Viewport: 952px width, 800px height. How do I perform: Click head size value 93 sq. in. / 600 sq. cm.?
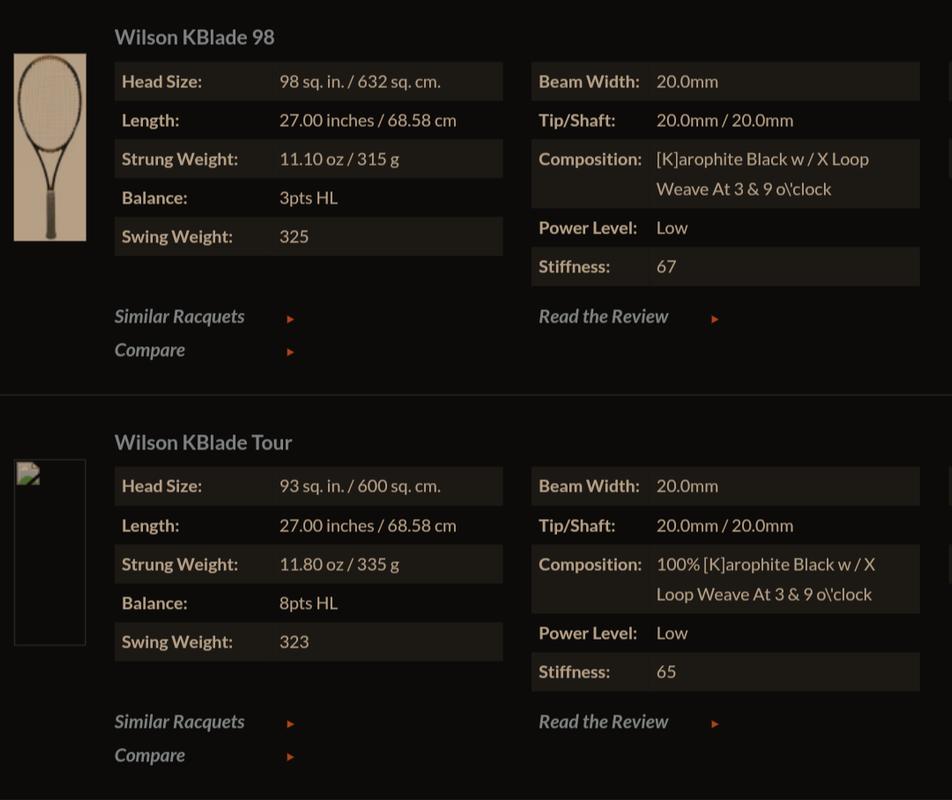360,486
